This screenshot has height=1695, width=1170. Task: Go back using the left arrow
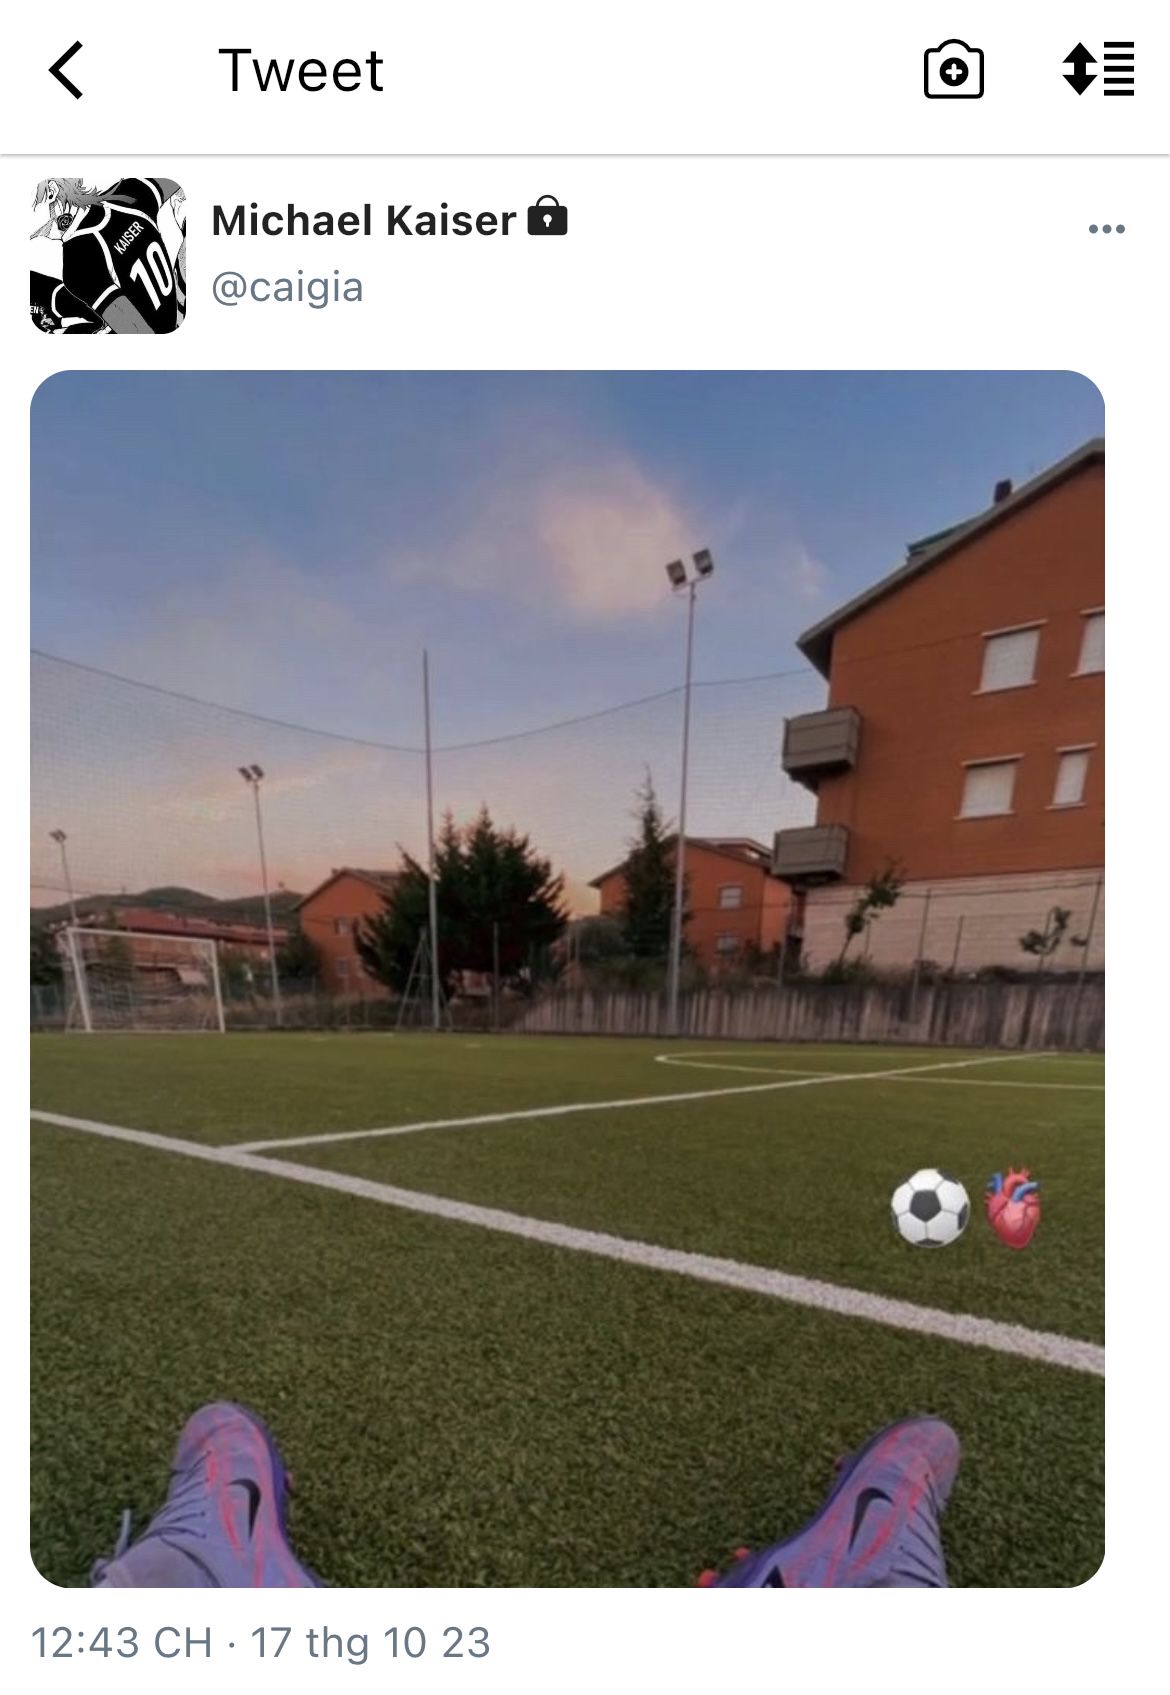(66, 70)
